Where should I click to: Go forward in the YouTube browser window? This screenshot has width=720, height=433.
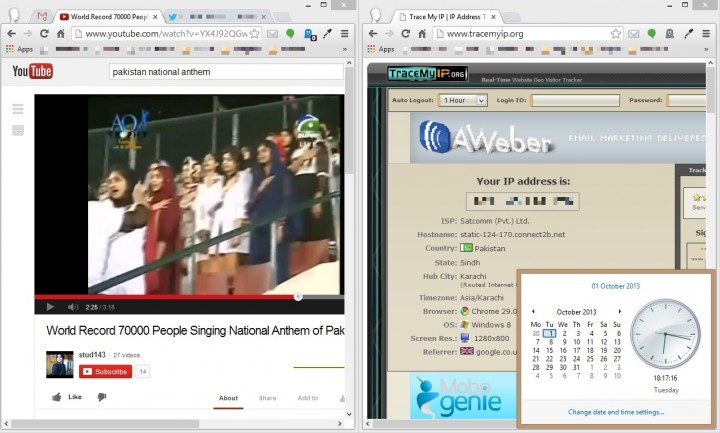[28, 34]
